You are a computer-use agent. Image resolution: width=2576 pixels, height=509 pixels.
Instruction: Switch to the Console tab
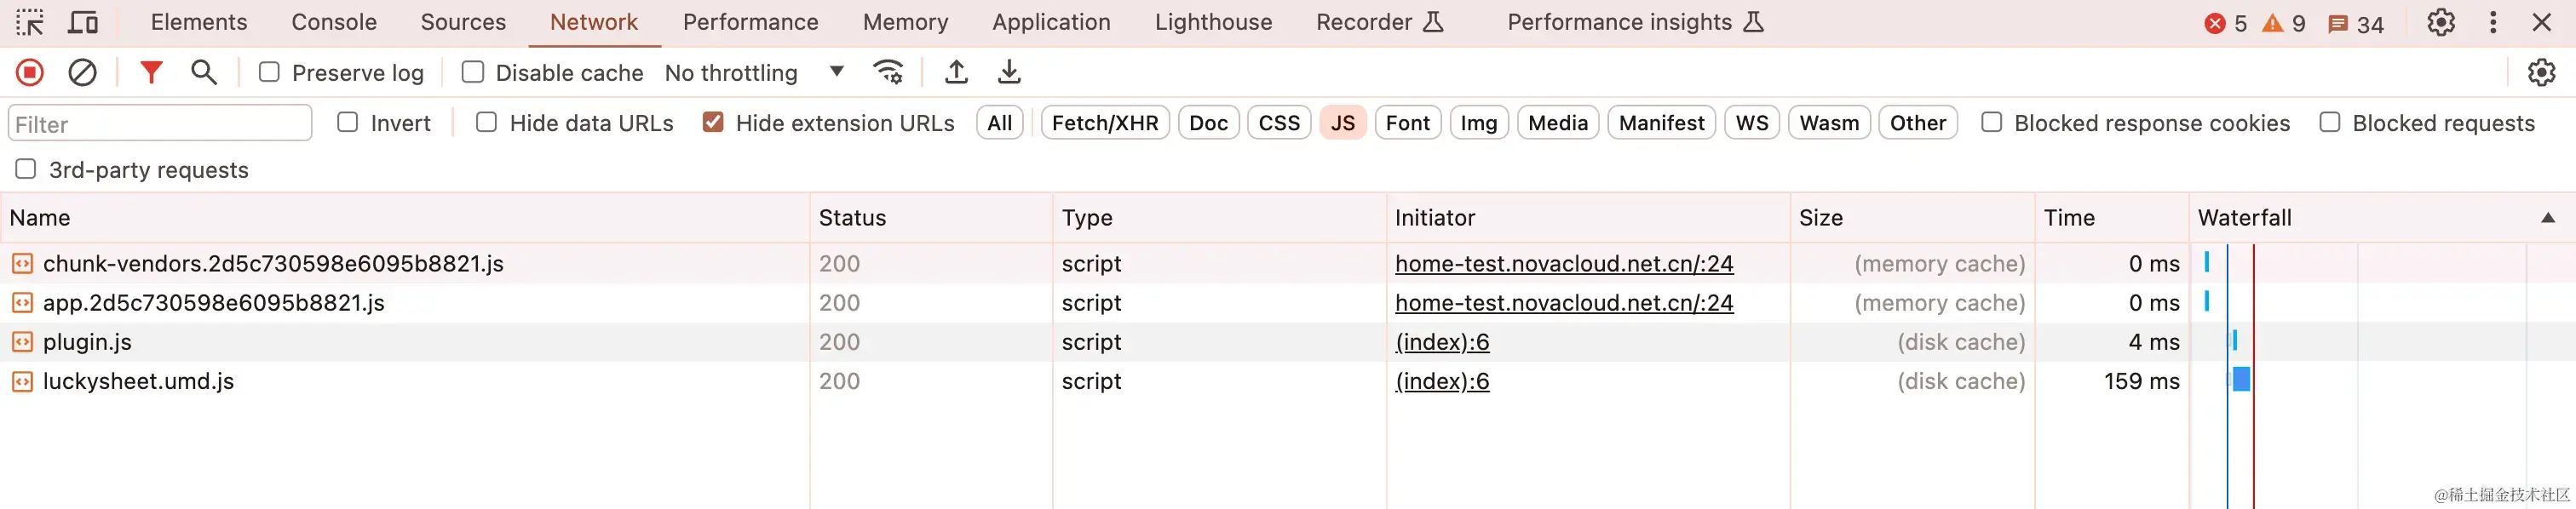tap(334, 22)
